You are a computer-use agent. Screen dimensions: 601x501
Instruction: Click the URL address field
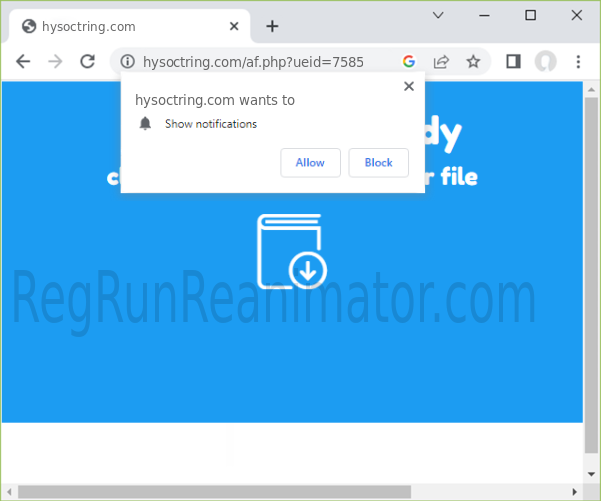tap(260, 62)
